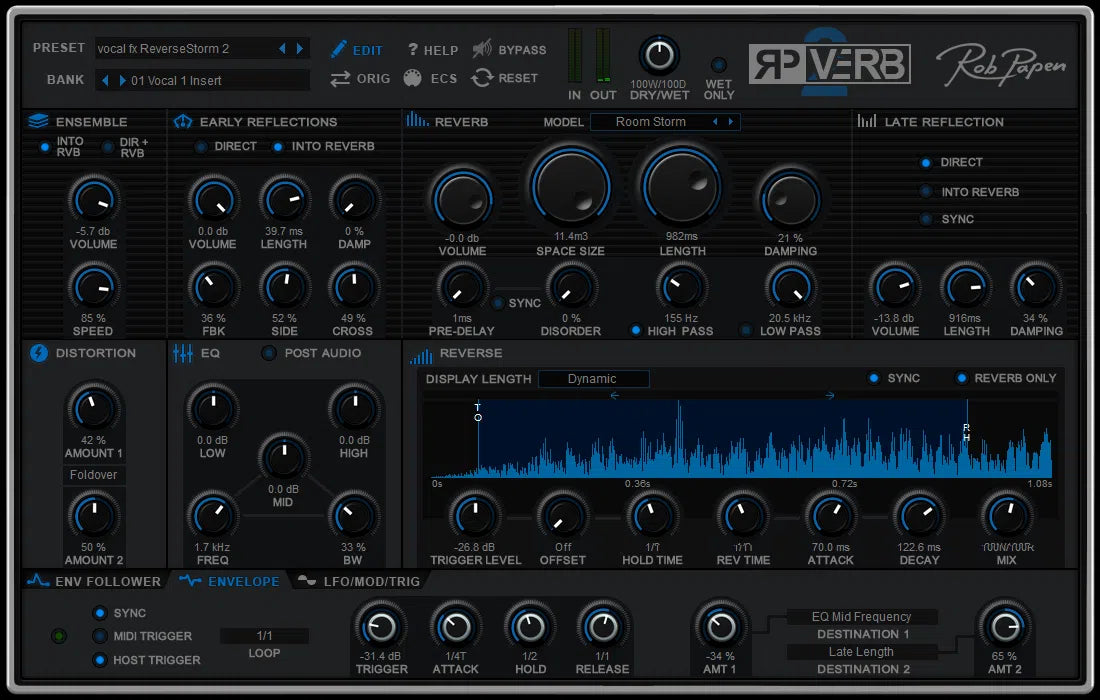This screenshot has height=700, width=1100.
Task: Adjust the DRY/WET knob
Action: point(659,55)
